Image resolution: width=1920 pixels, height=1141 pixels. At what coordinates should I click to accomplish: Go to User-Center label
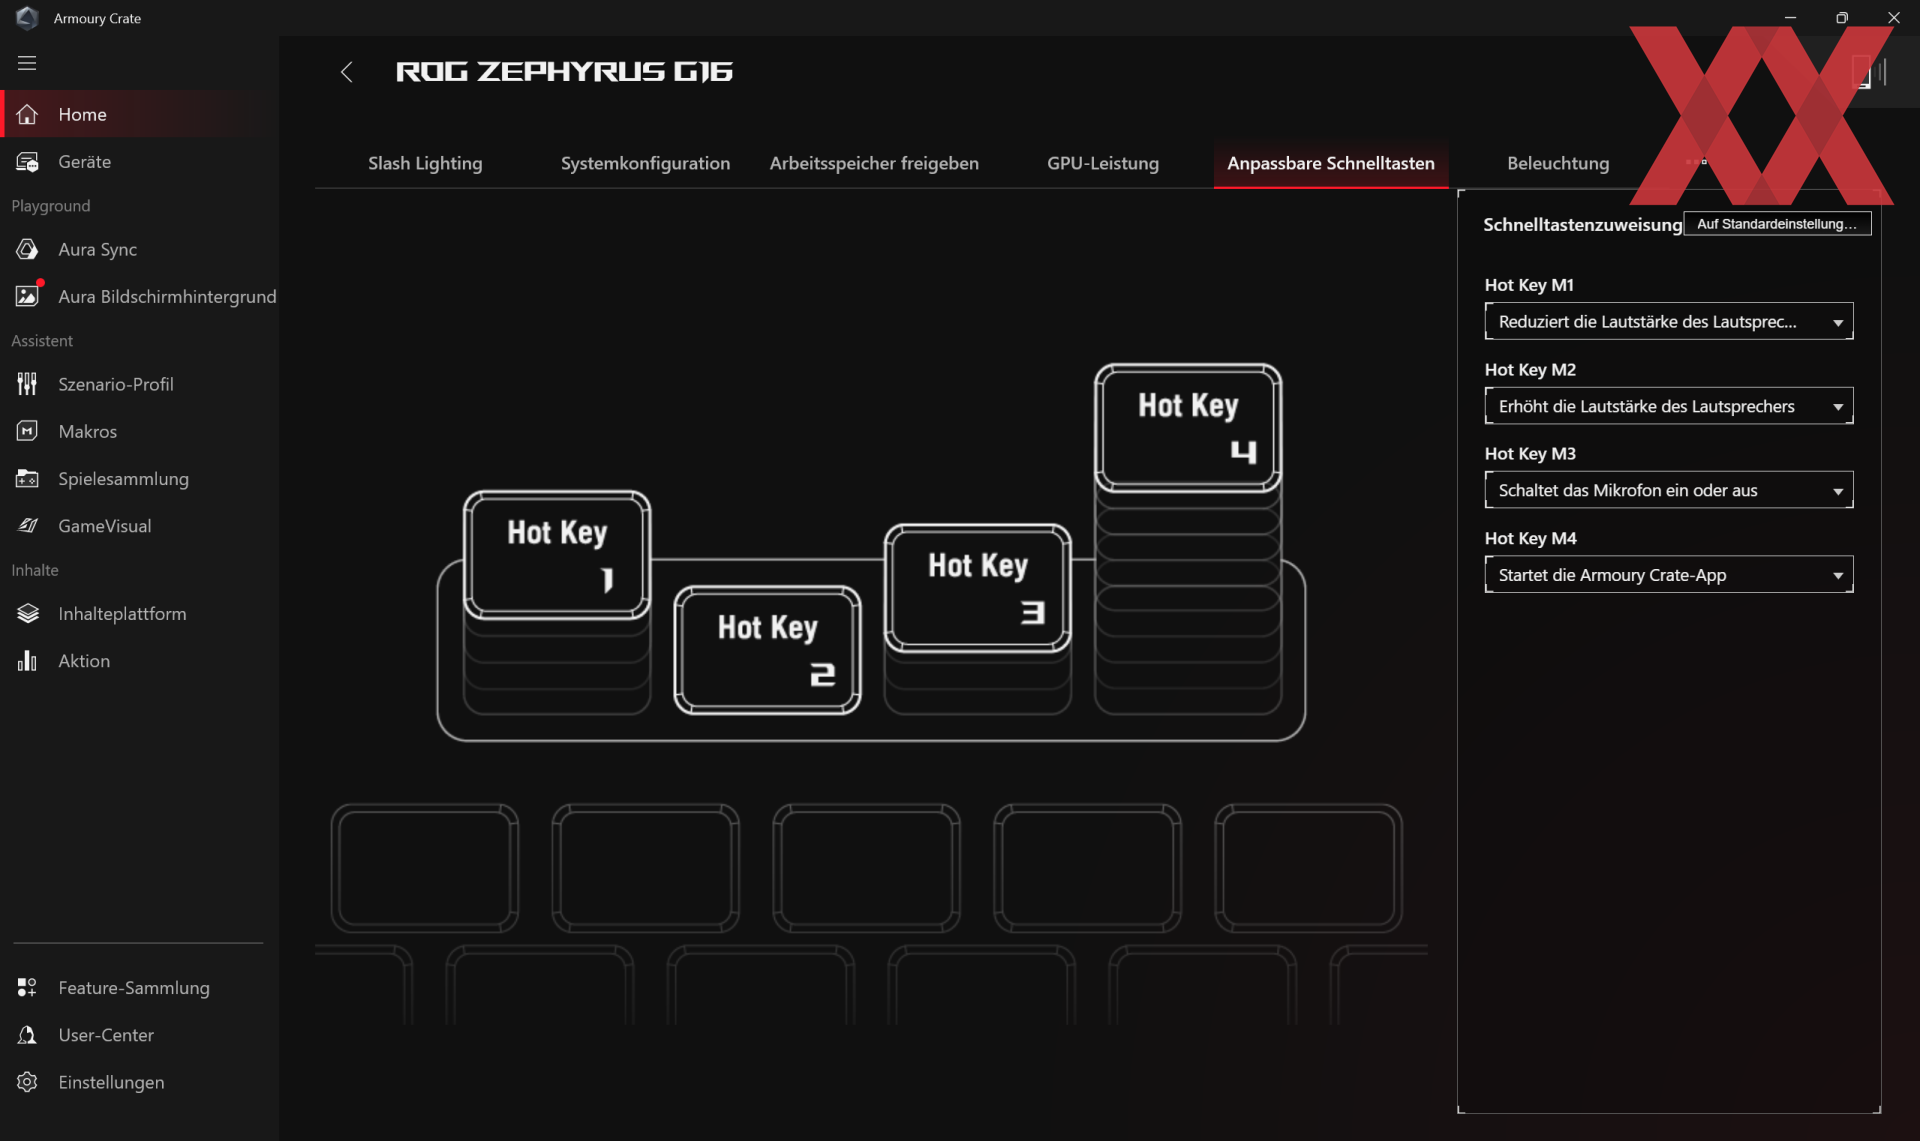tap(106, 1035)
